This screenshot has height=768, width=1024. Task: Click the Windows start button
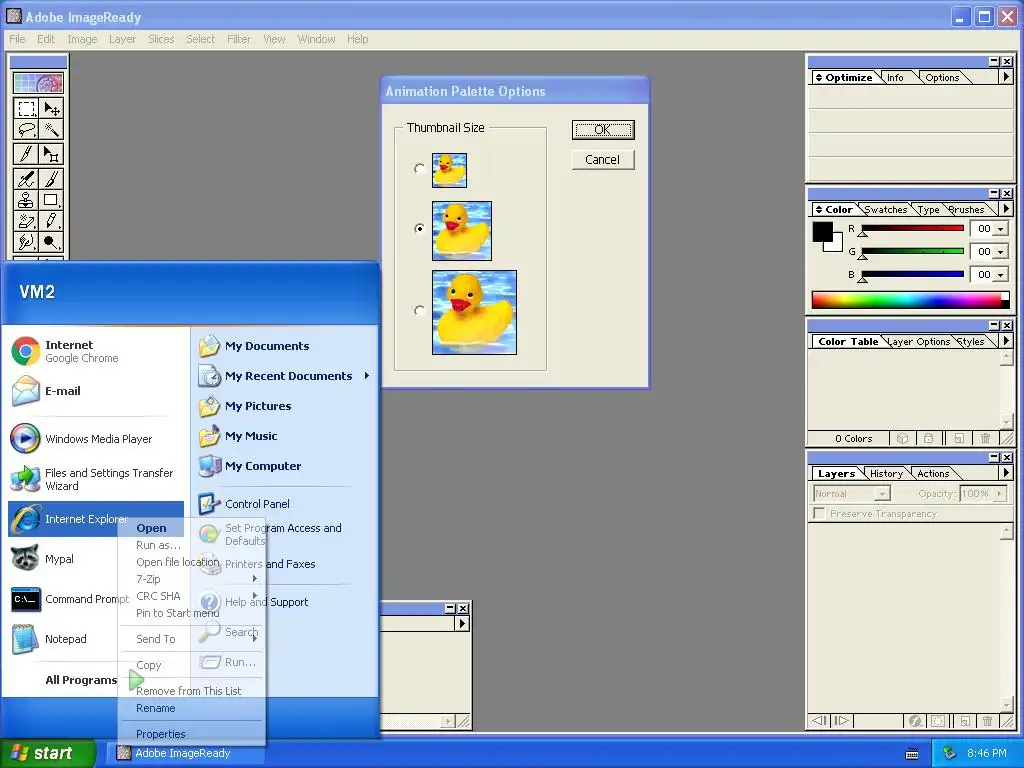pos(48,753)
